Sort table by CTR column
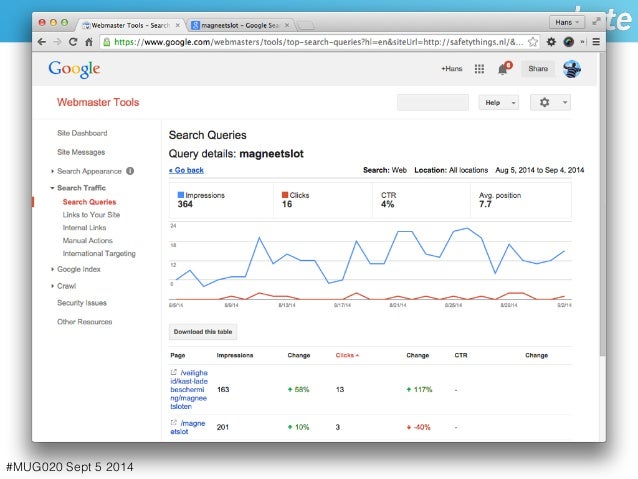Viewport: 638px width, 479px height. [x=461, y=355]
